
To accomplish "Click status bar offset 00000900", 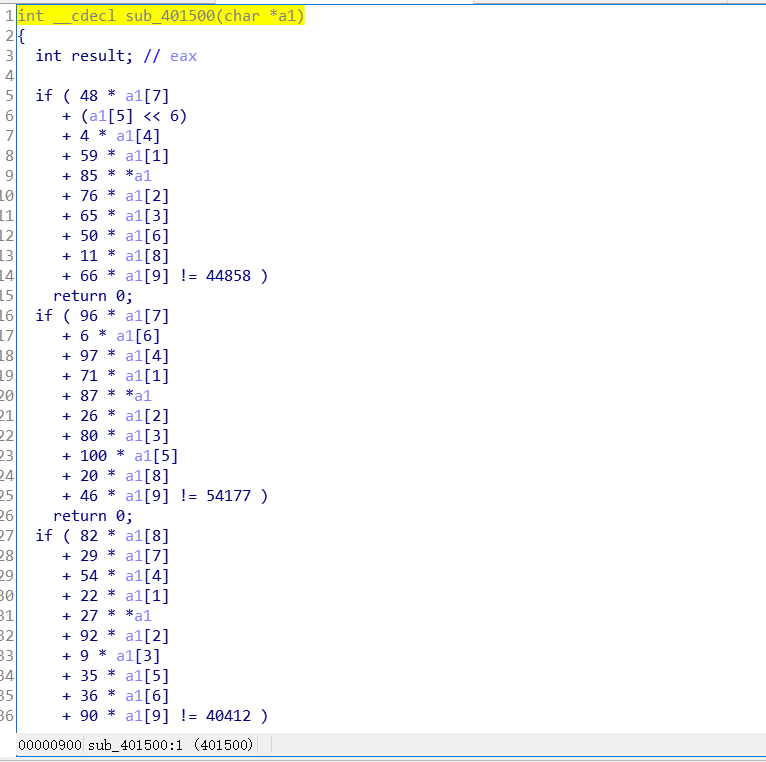I will tap(50, 745).
